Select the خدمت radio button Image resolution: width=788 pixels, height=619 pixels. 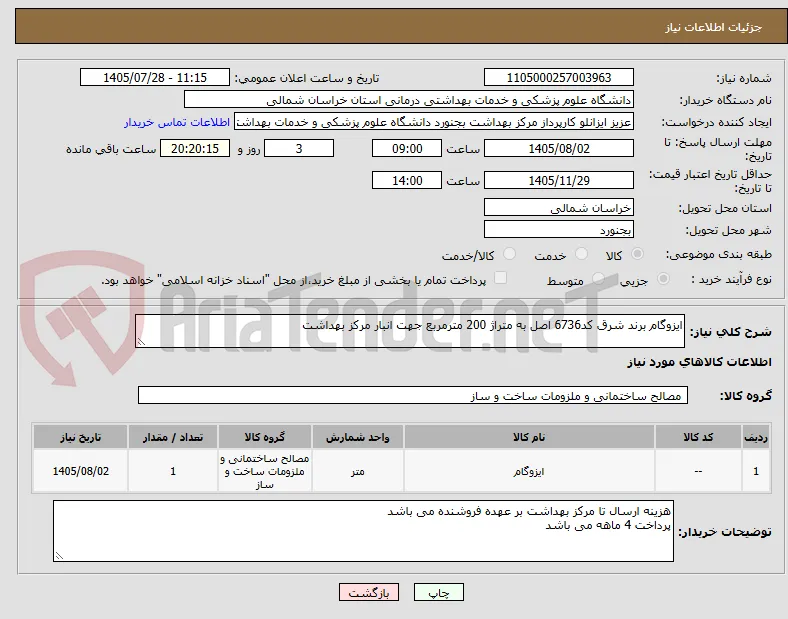581,254
